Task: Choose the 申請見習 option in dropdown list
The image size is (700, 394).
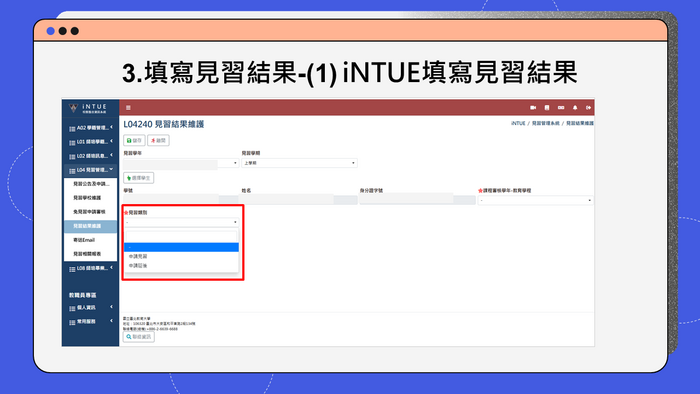Action: [x=181, y=257]
